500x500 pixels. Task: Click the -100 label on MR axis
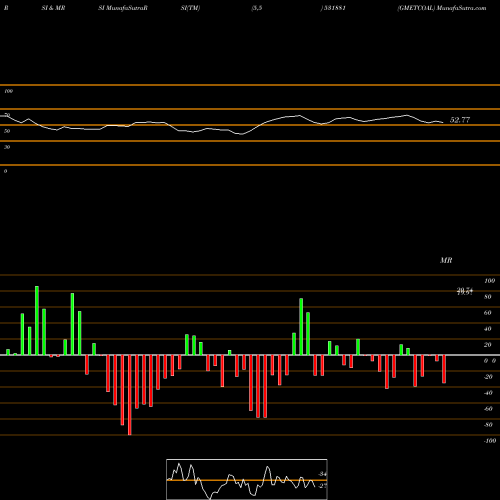click(x=490, y=441)
